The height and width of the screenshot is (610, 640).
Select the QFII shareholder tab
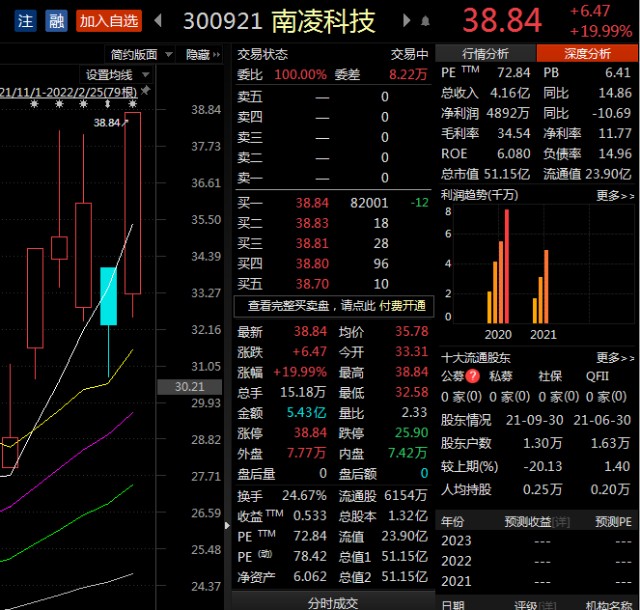pyautogui.click(x=597, y=376)
